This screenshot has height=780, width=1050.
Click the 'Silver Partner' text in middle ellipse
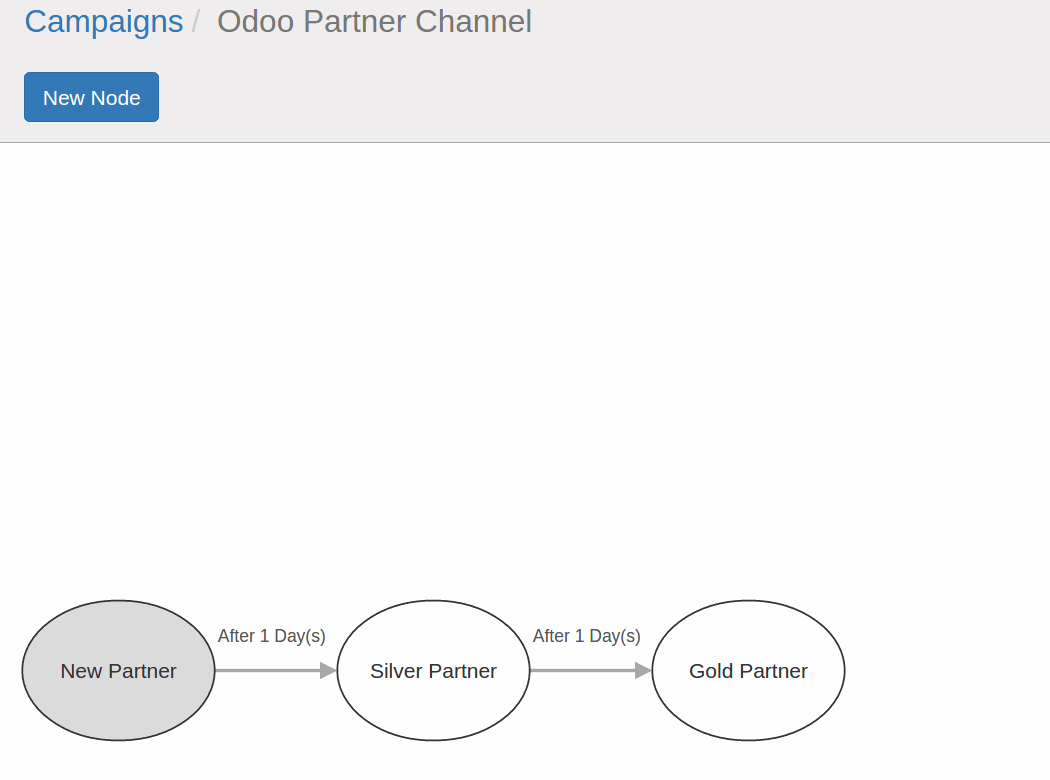(433, 671)
